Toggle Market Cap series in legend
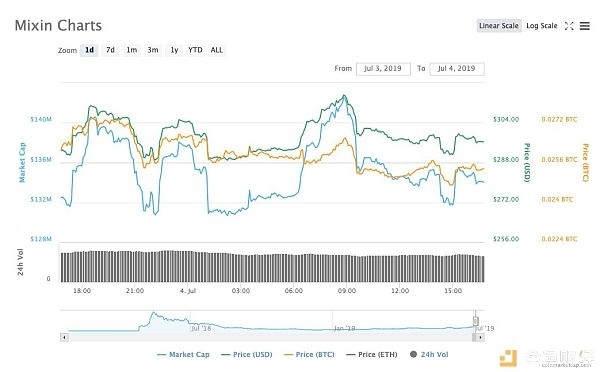 [183, 354]
